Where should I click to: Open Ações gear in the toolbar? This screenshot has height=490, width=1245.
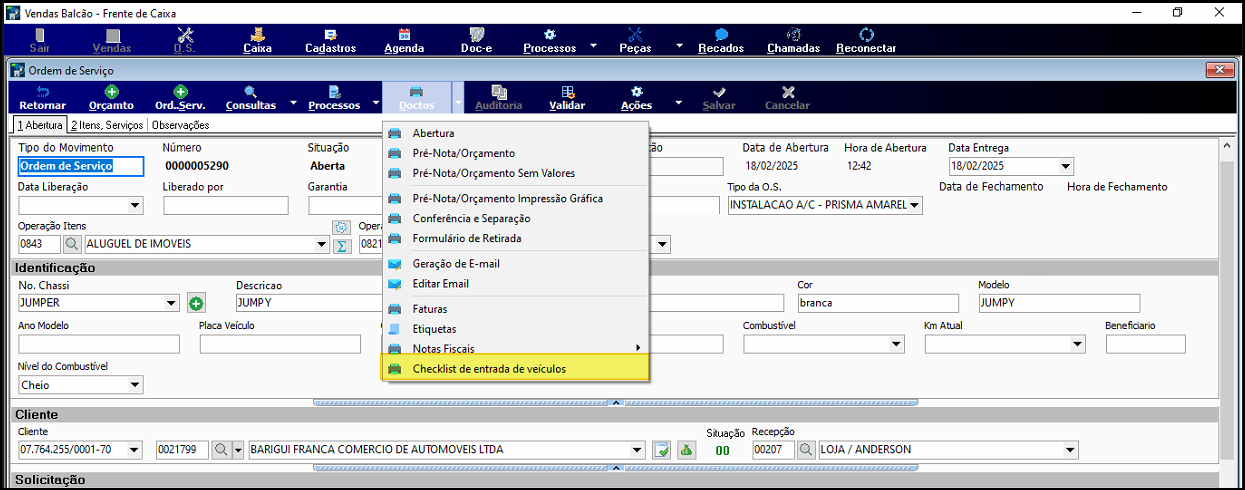[636, 98]
